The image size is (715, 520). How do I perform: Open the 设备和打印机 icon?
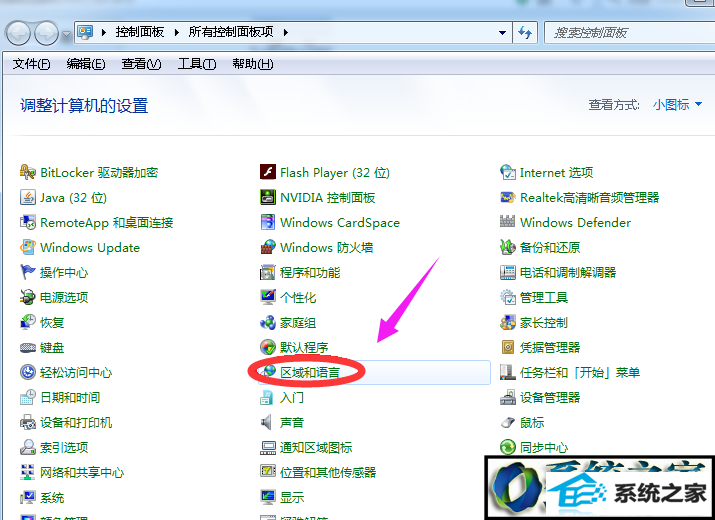tap(27, 422)
